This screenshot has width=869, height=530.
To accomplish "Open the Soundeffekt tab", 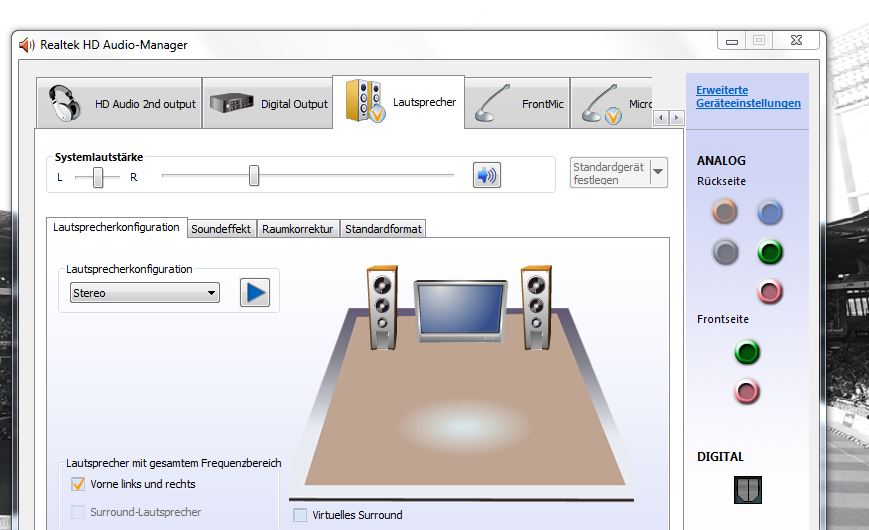I will tap(221, 228).
